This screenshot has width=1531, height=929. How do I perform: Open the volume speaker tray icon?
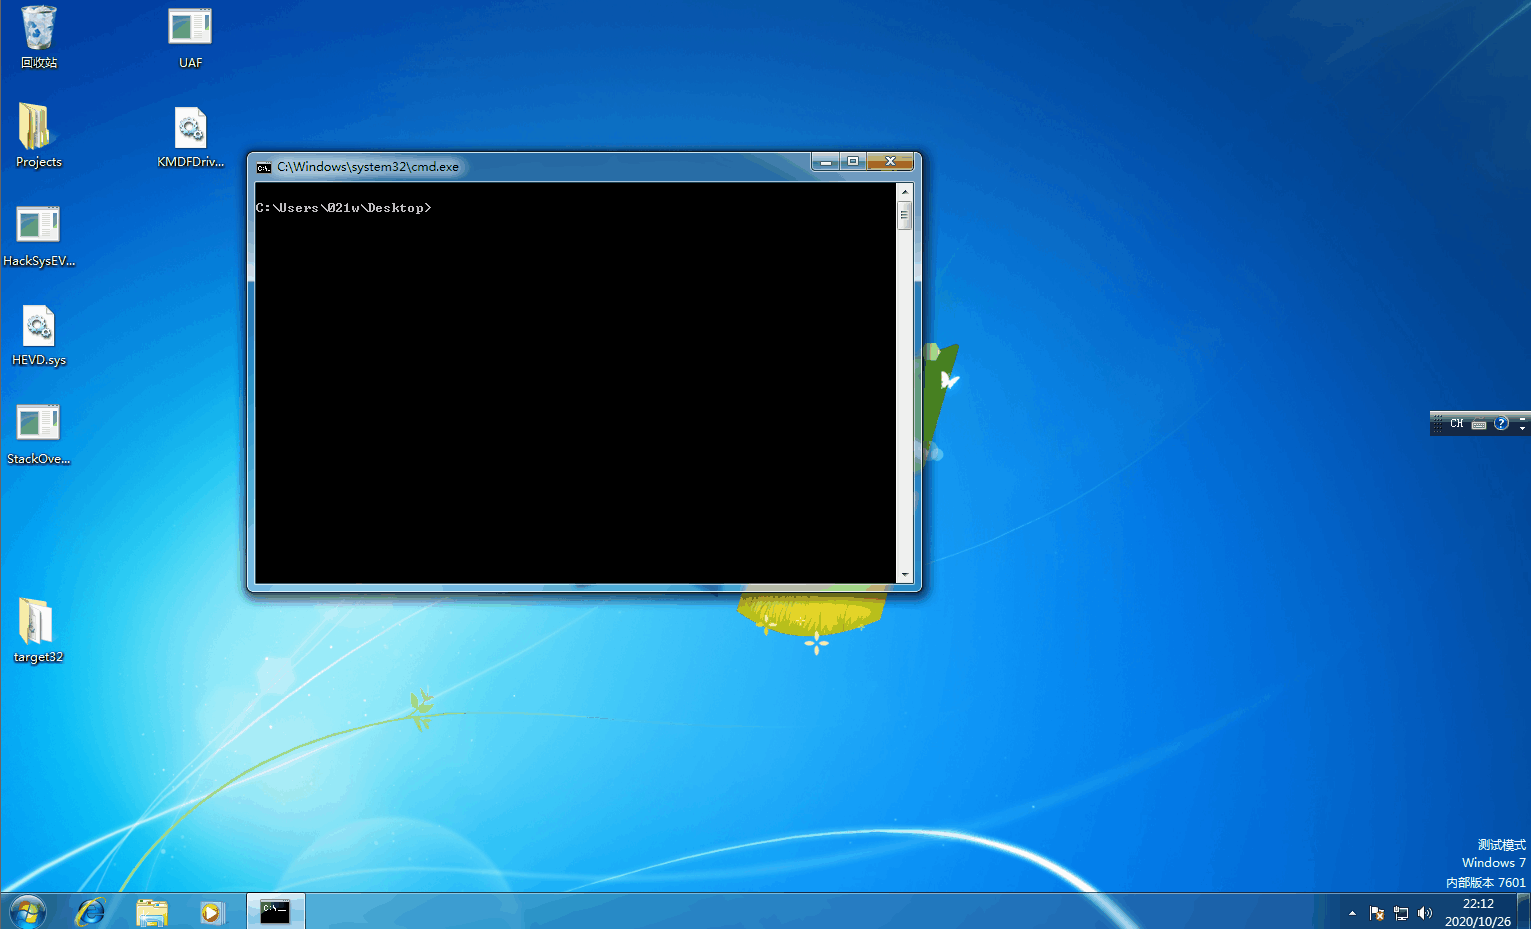1425,913
